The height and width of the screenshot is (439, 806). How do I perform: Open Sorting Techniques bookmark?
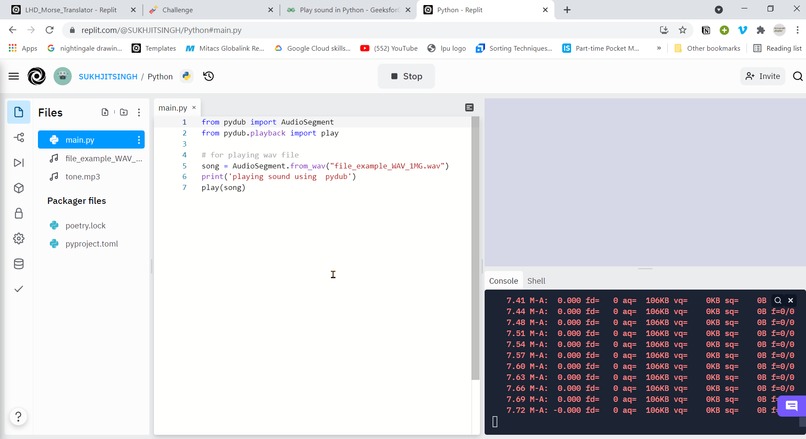click(514, 48)
